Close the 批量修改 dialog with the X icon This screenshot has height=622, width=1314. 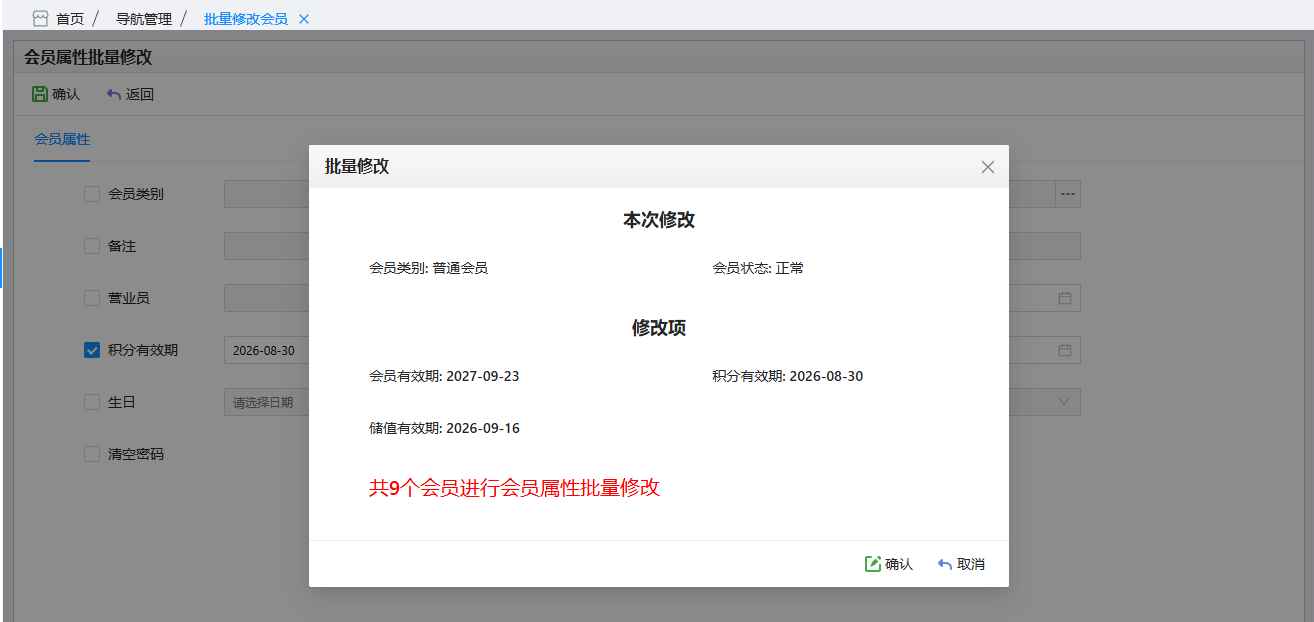(987, 167)
